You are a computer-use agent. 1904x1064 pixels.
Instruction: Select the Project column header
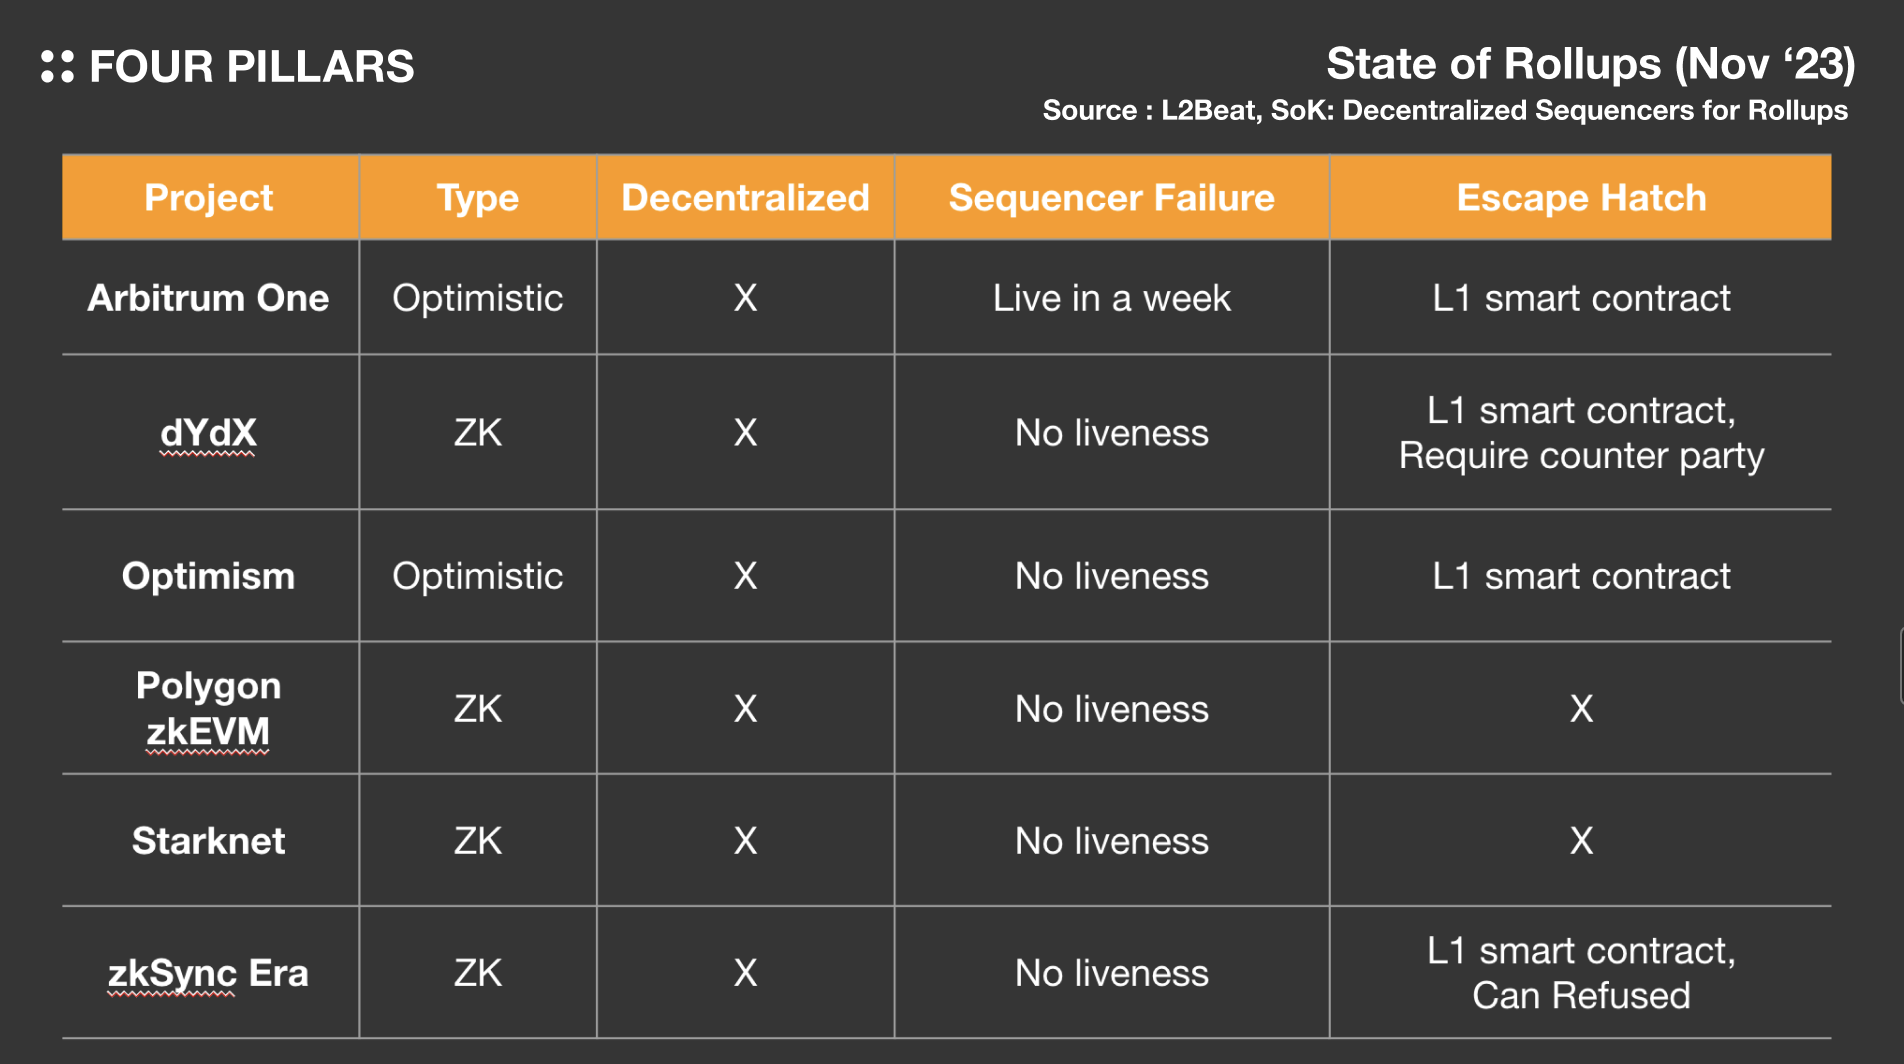click(x=209, y=198)
